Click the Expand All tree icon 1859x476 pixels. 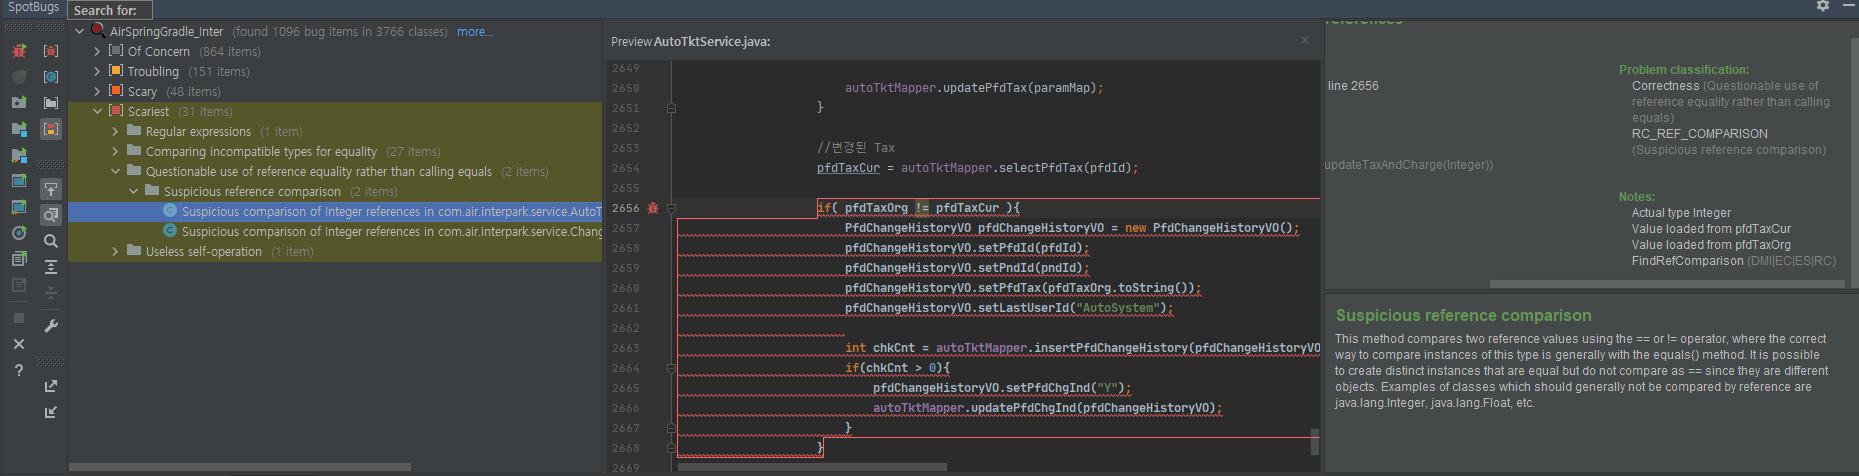click(x=51, y=267)
